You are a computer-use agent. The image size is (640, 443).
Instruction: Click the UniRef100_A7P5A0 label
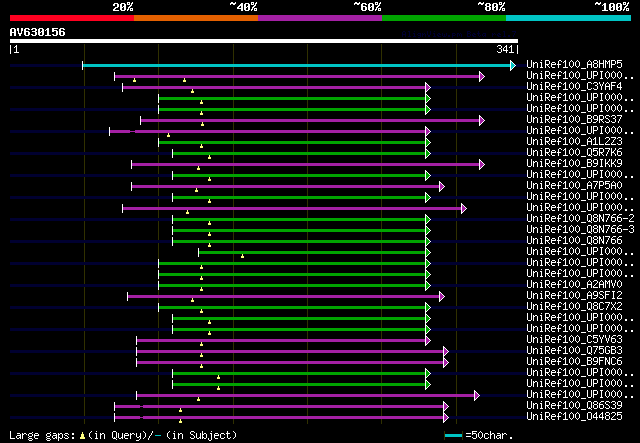(x=574, y=186)
